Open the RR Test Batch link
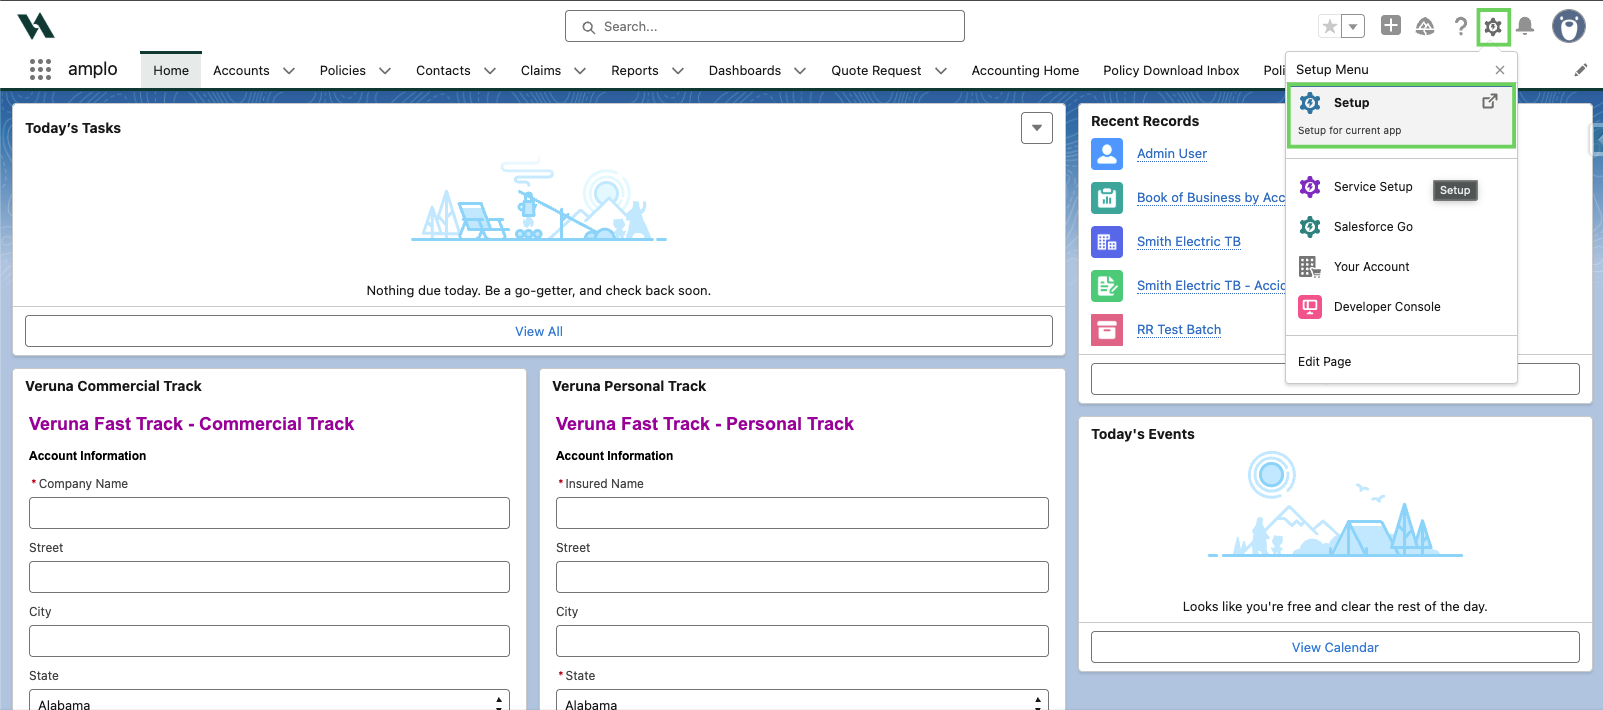Viewport: 1603px width, 710px height. pos(1178,330)
